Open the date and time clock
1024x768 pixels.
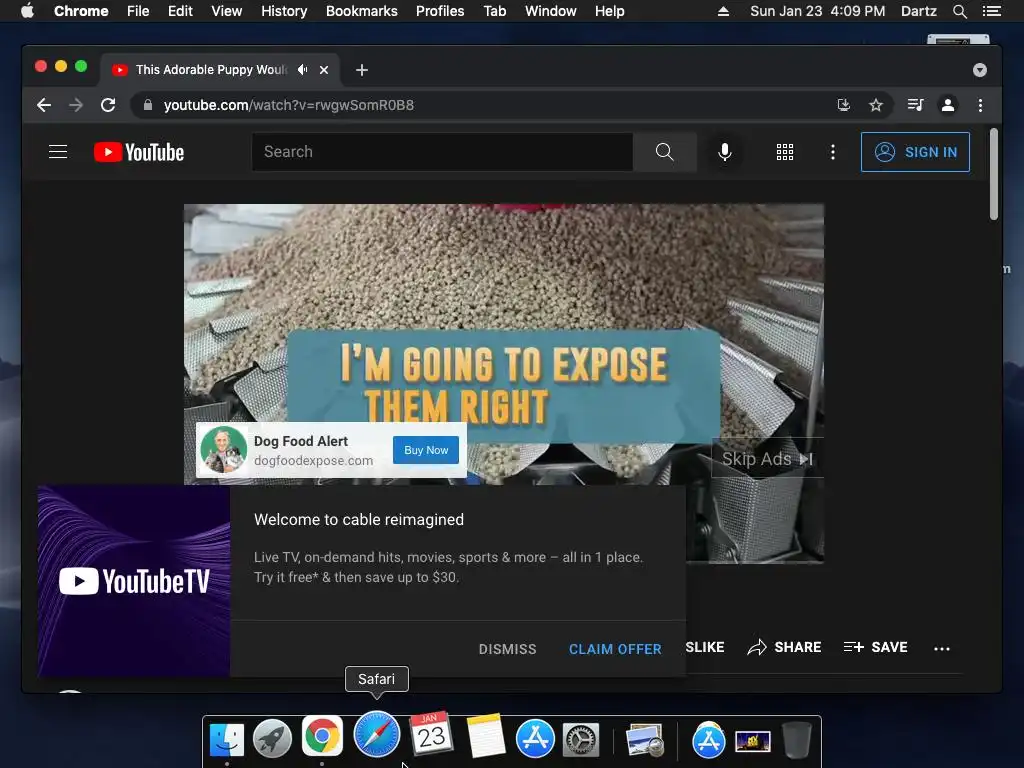point(818,11)
